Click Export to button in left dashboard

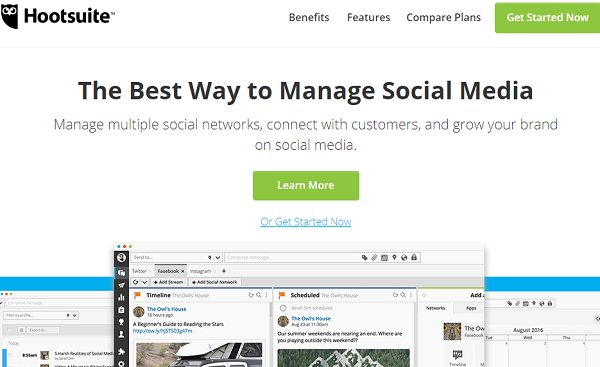pyautogui.click(x=43, y=330)
